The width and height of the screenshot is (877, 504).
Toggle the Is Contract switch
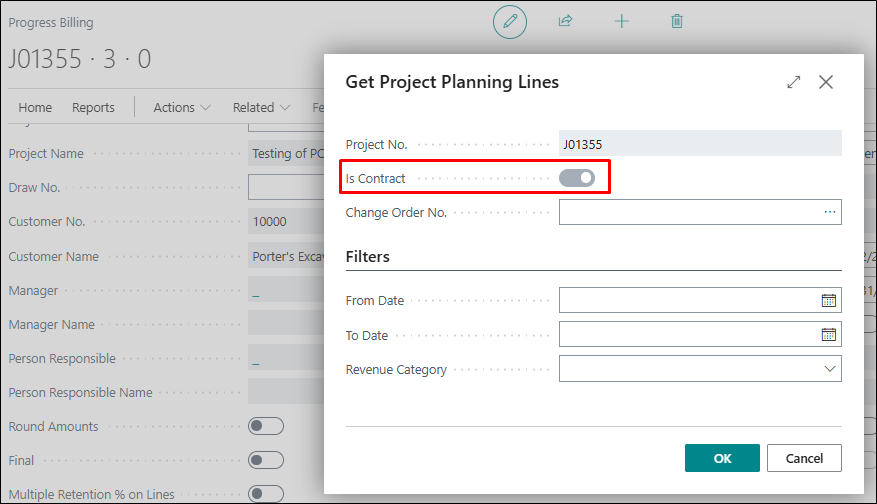point(577,178)
